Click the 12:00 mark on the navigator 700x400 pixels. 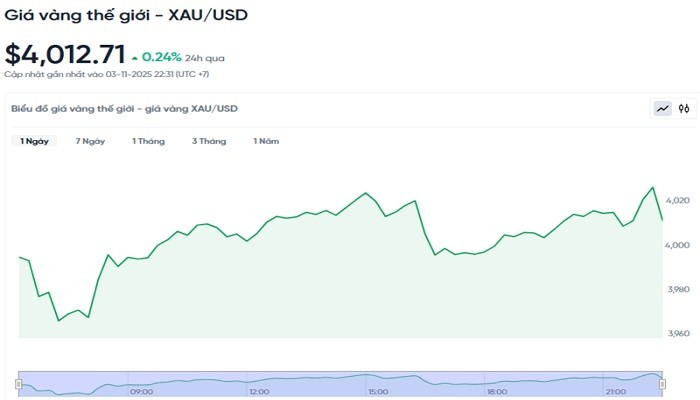point(259,392)
